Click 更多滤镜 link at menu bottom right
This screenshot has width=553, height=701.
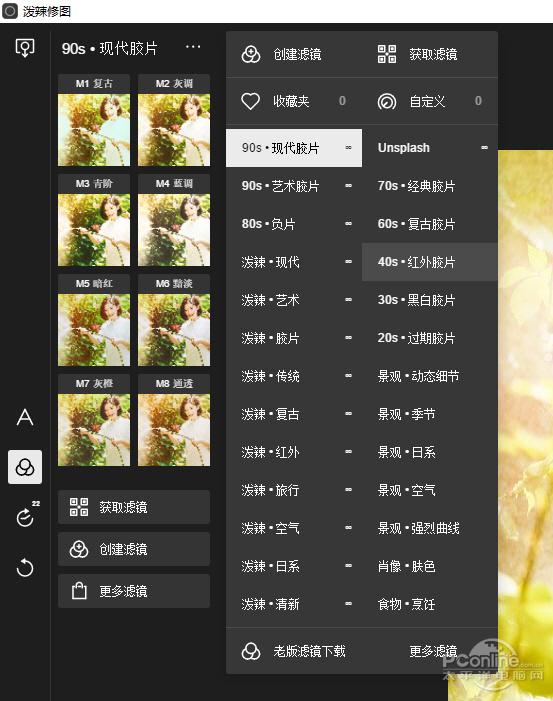[x=433, y=651]
